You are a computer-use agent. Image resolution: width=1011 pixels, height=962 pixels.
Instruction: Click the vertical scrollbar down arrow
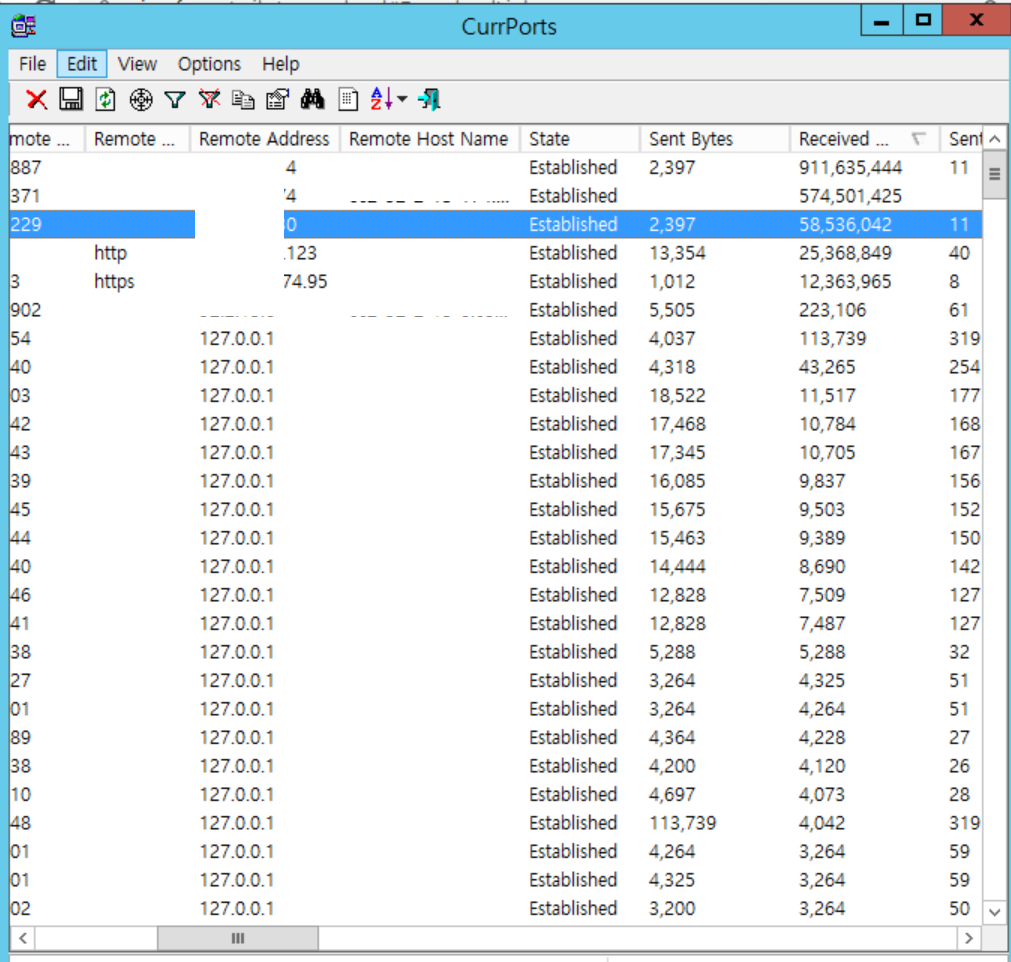pyautogui.click(x=994, y=912)
